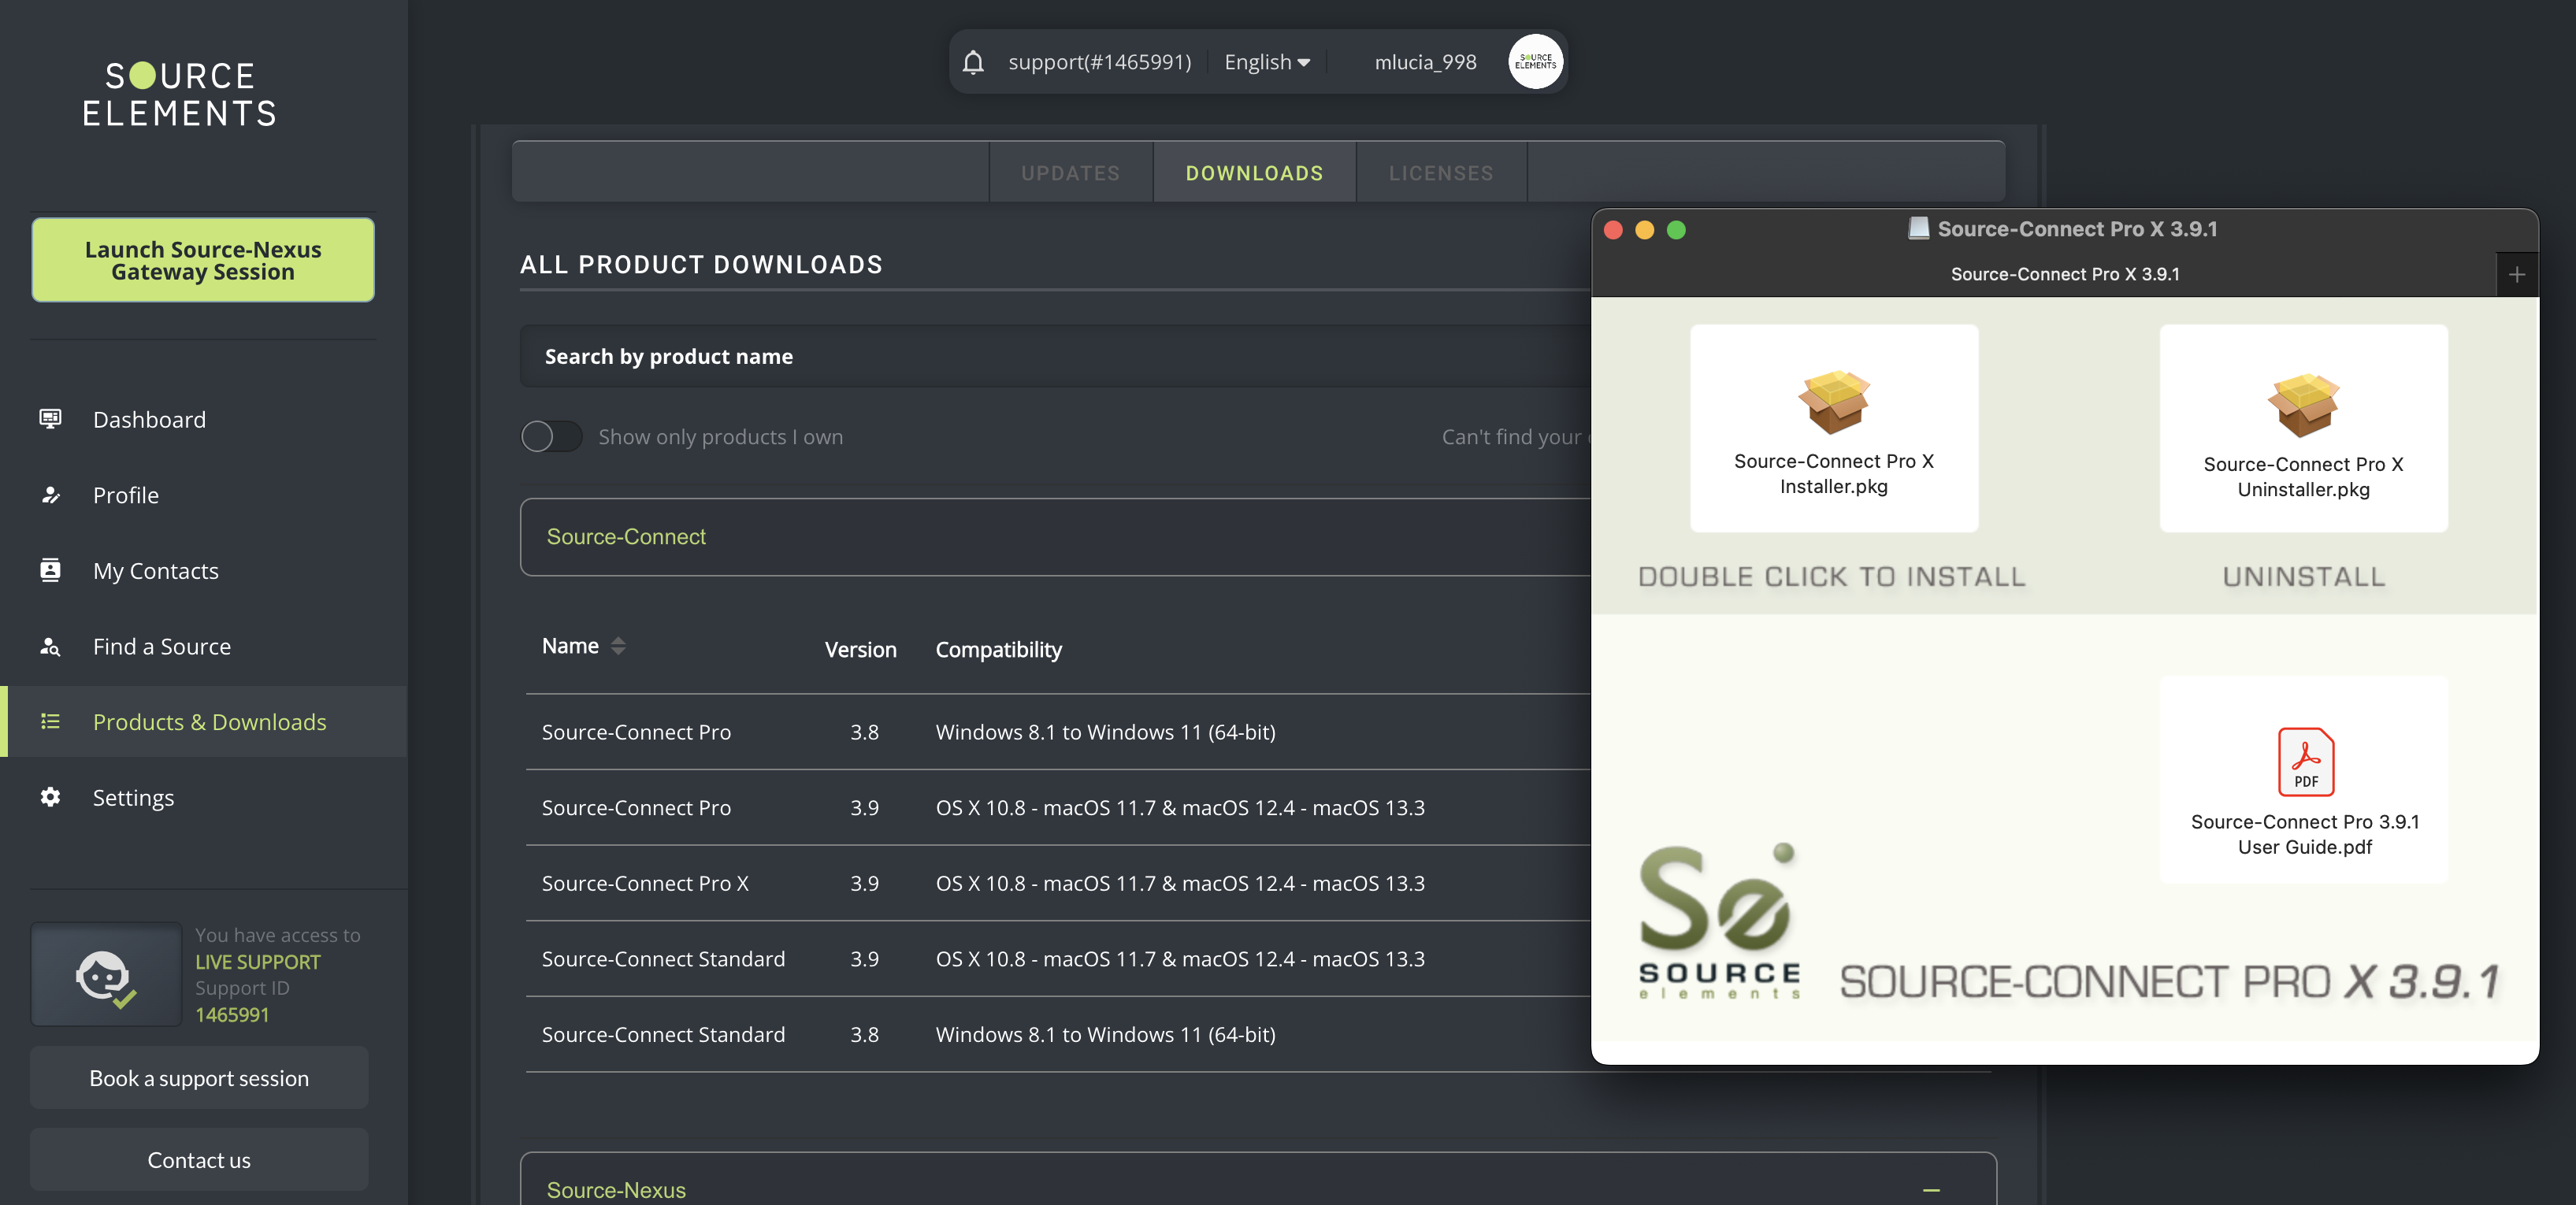The height and width of the screenshot is (1205, 2576).
Task: Click the Find a Source icon
Action: point(50,646)
